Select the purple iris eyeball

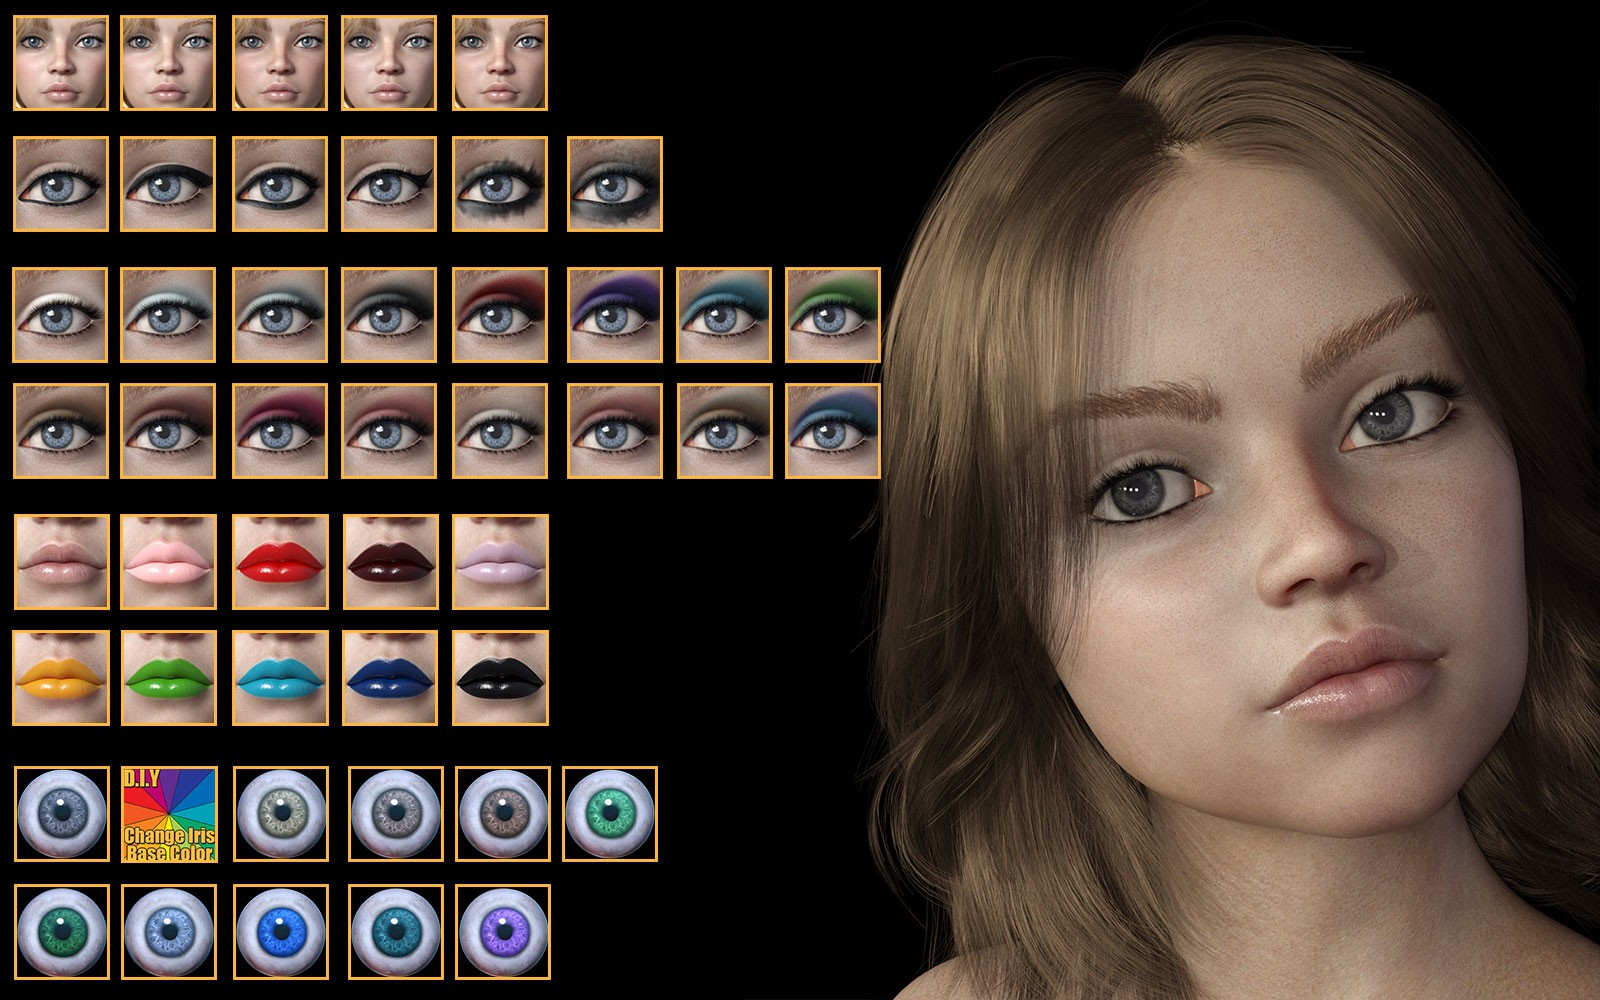(x=503, y=932)
